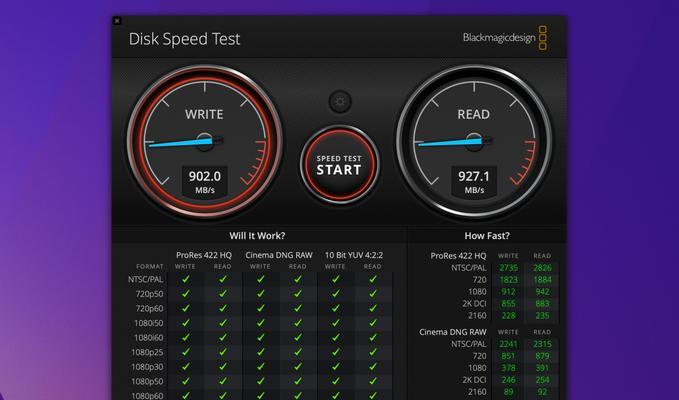Click Cinema DNG 720 read value 879

(x=542, y=356)
